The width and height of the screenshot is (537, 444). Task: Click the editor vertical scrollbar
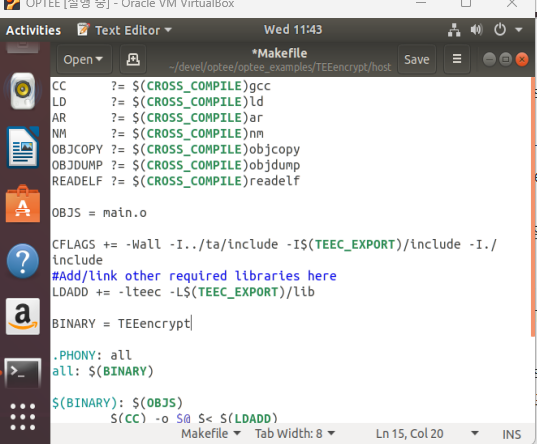[533, 207]
